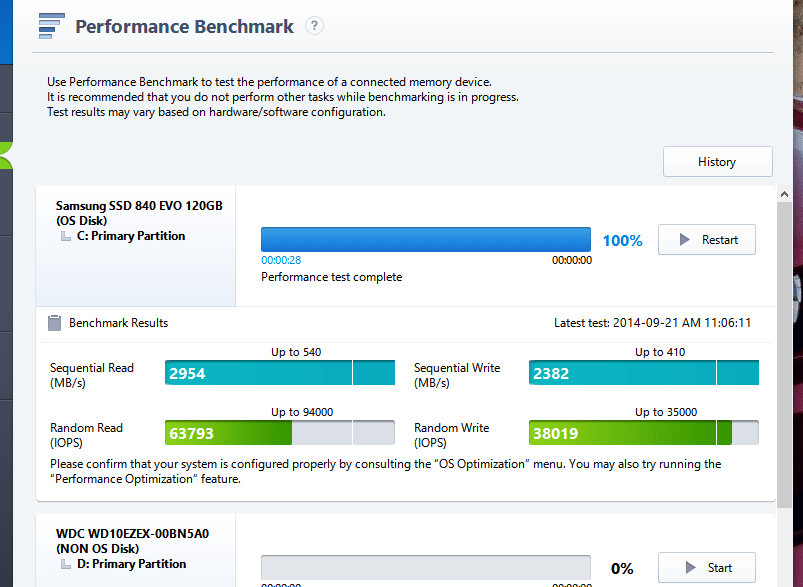This screenshot has width=803, height=587.
Task: Click the blue 100% percentage text
Action: [x=622, y=241]
